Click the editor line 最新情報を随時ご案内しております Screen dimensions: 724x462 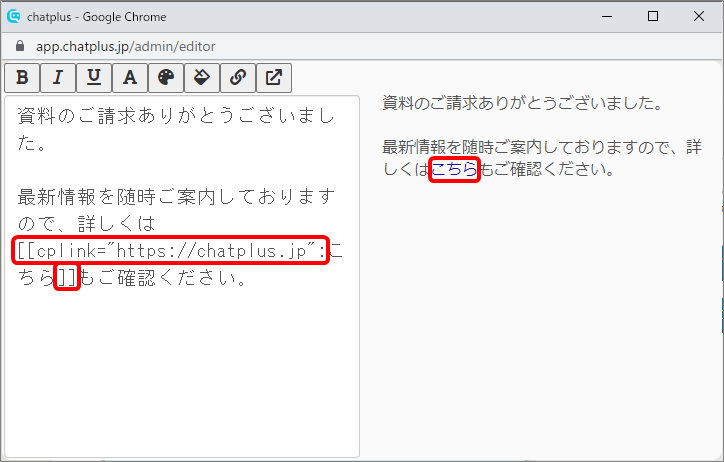click(176, 197)
